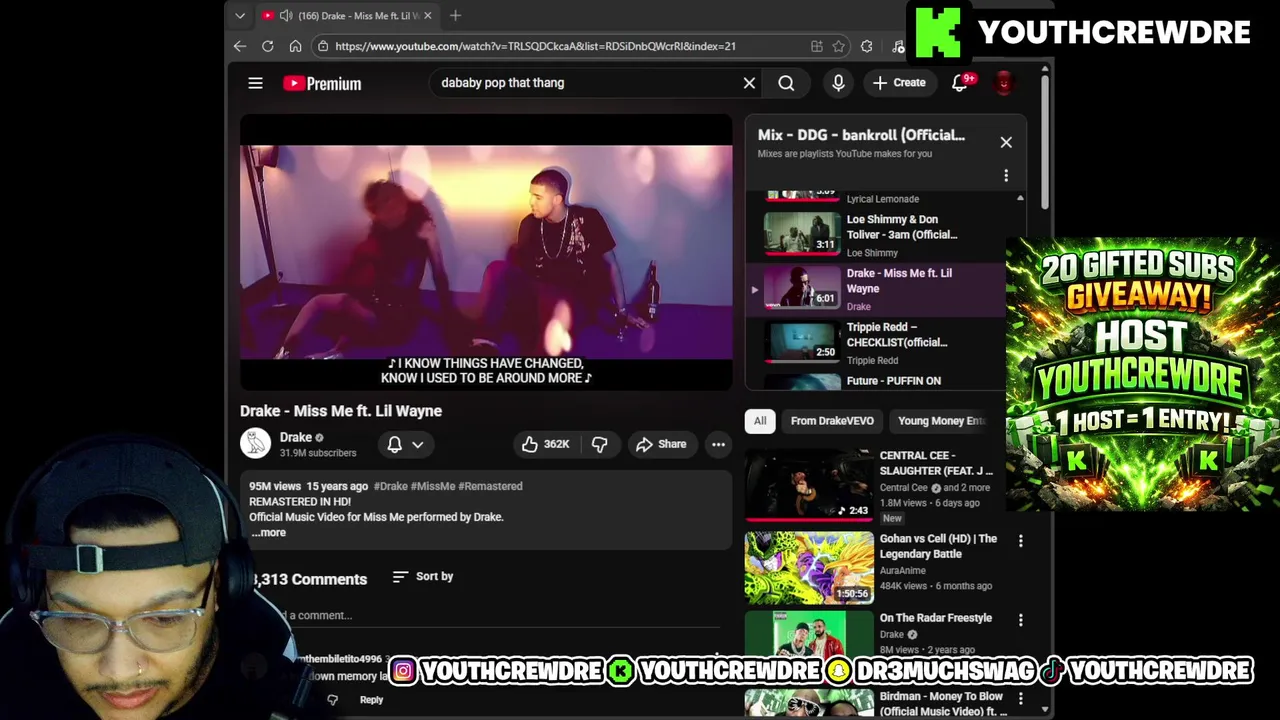Open Sort by comments dropdown
Viewport: 1280px width, 720px height.
pos(422,576)
